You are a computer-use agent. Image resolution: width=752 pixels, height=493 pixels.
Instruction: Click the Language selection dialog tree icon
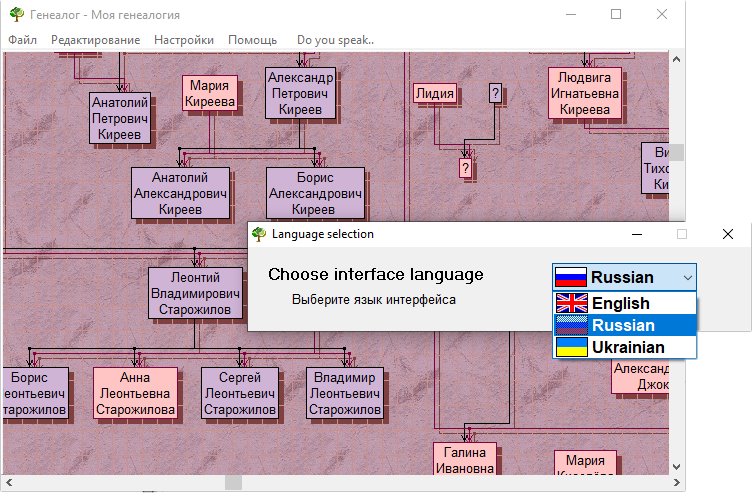259,234
